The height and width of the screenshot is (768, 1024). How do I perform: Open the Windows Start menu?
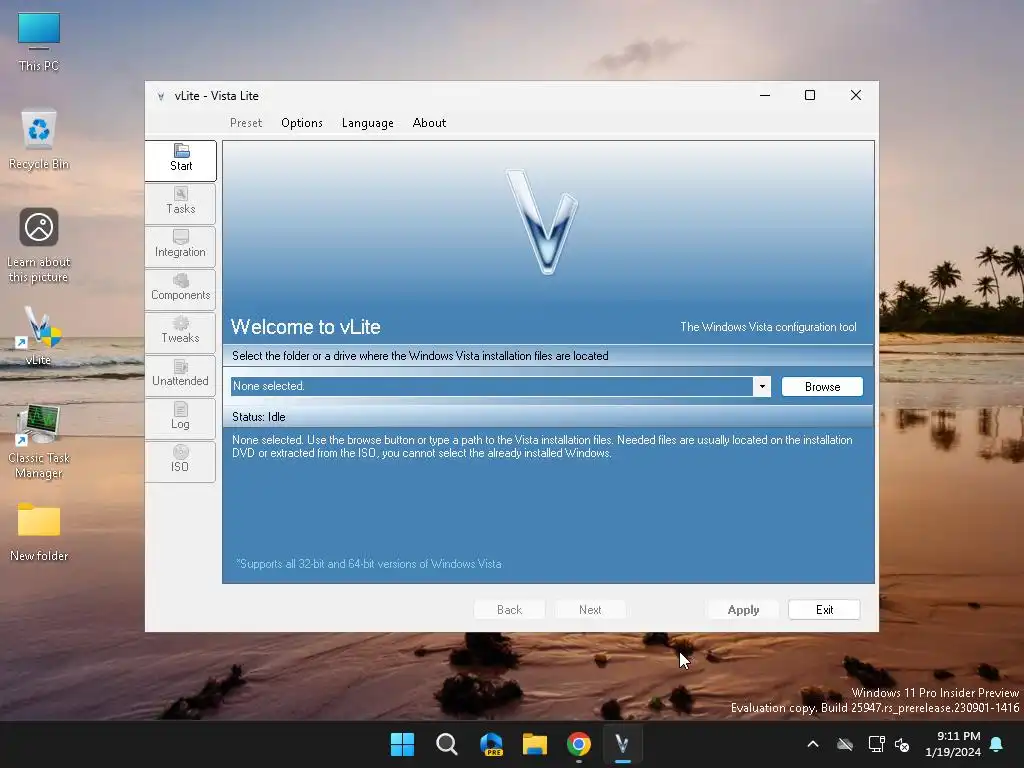402,744
